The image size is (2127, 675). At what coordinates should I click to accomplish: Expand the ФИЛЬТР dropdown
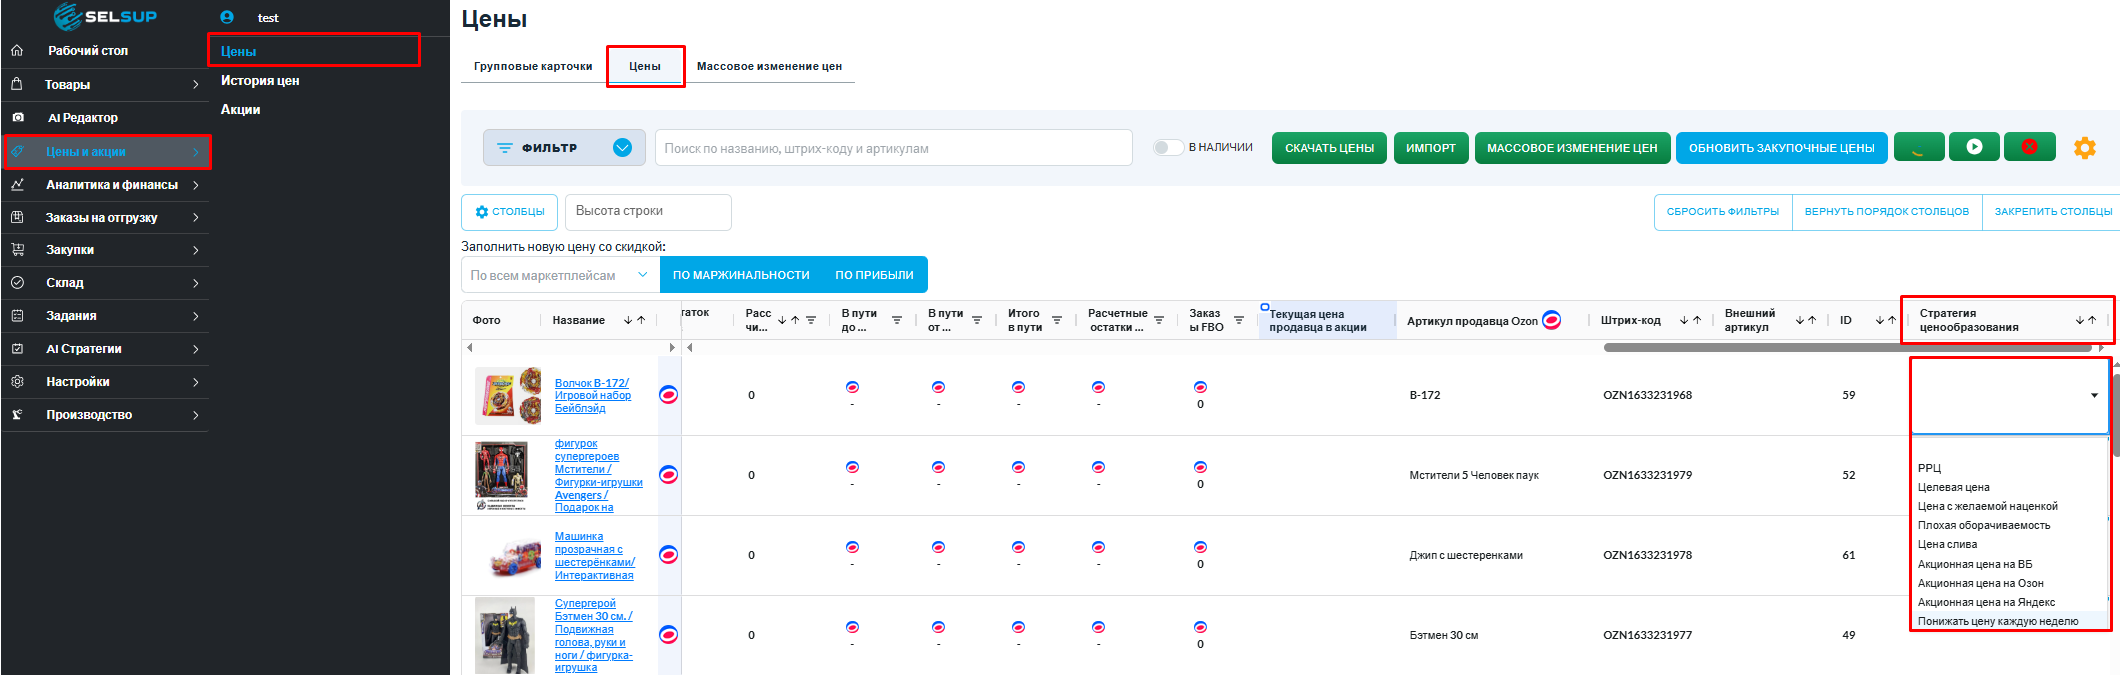pos(622,148)
